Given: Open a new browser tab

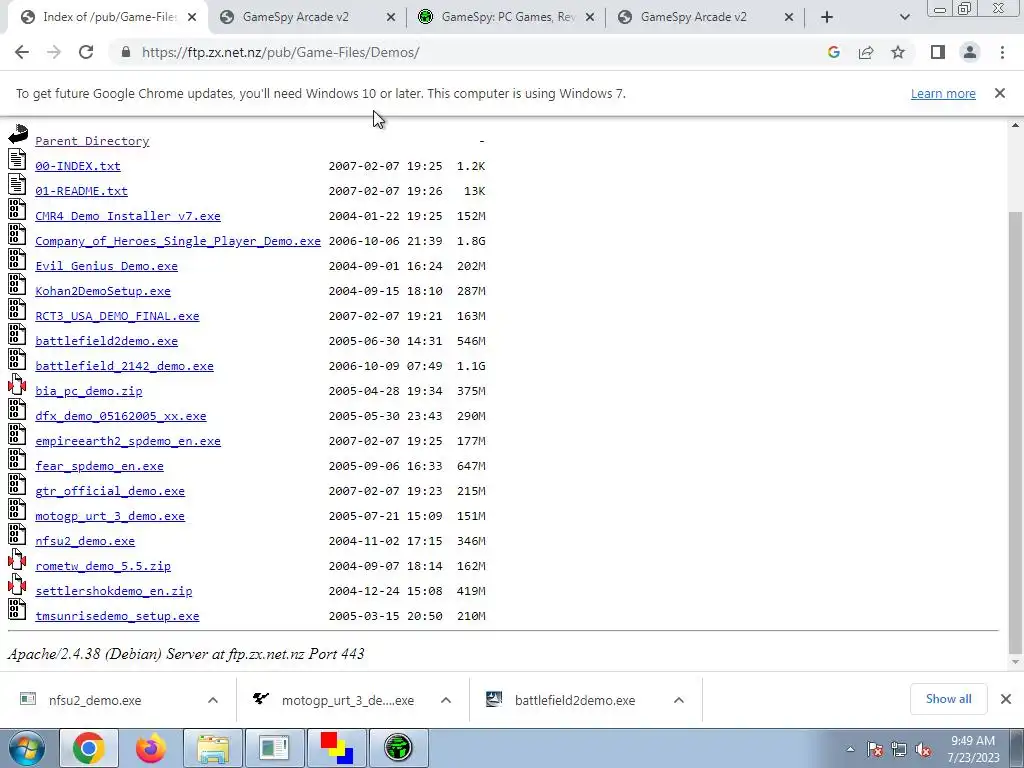Looking at the screenshot, I should (x=827, y=18).
